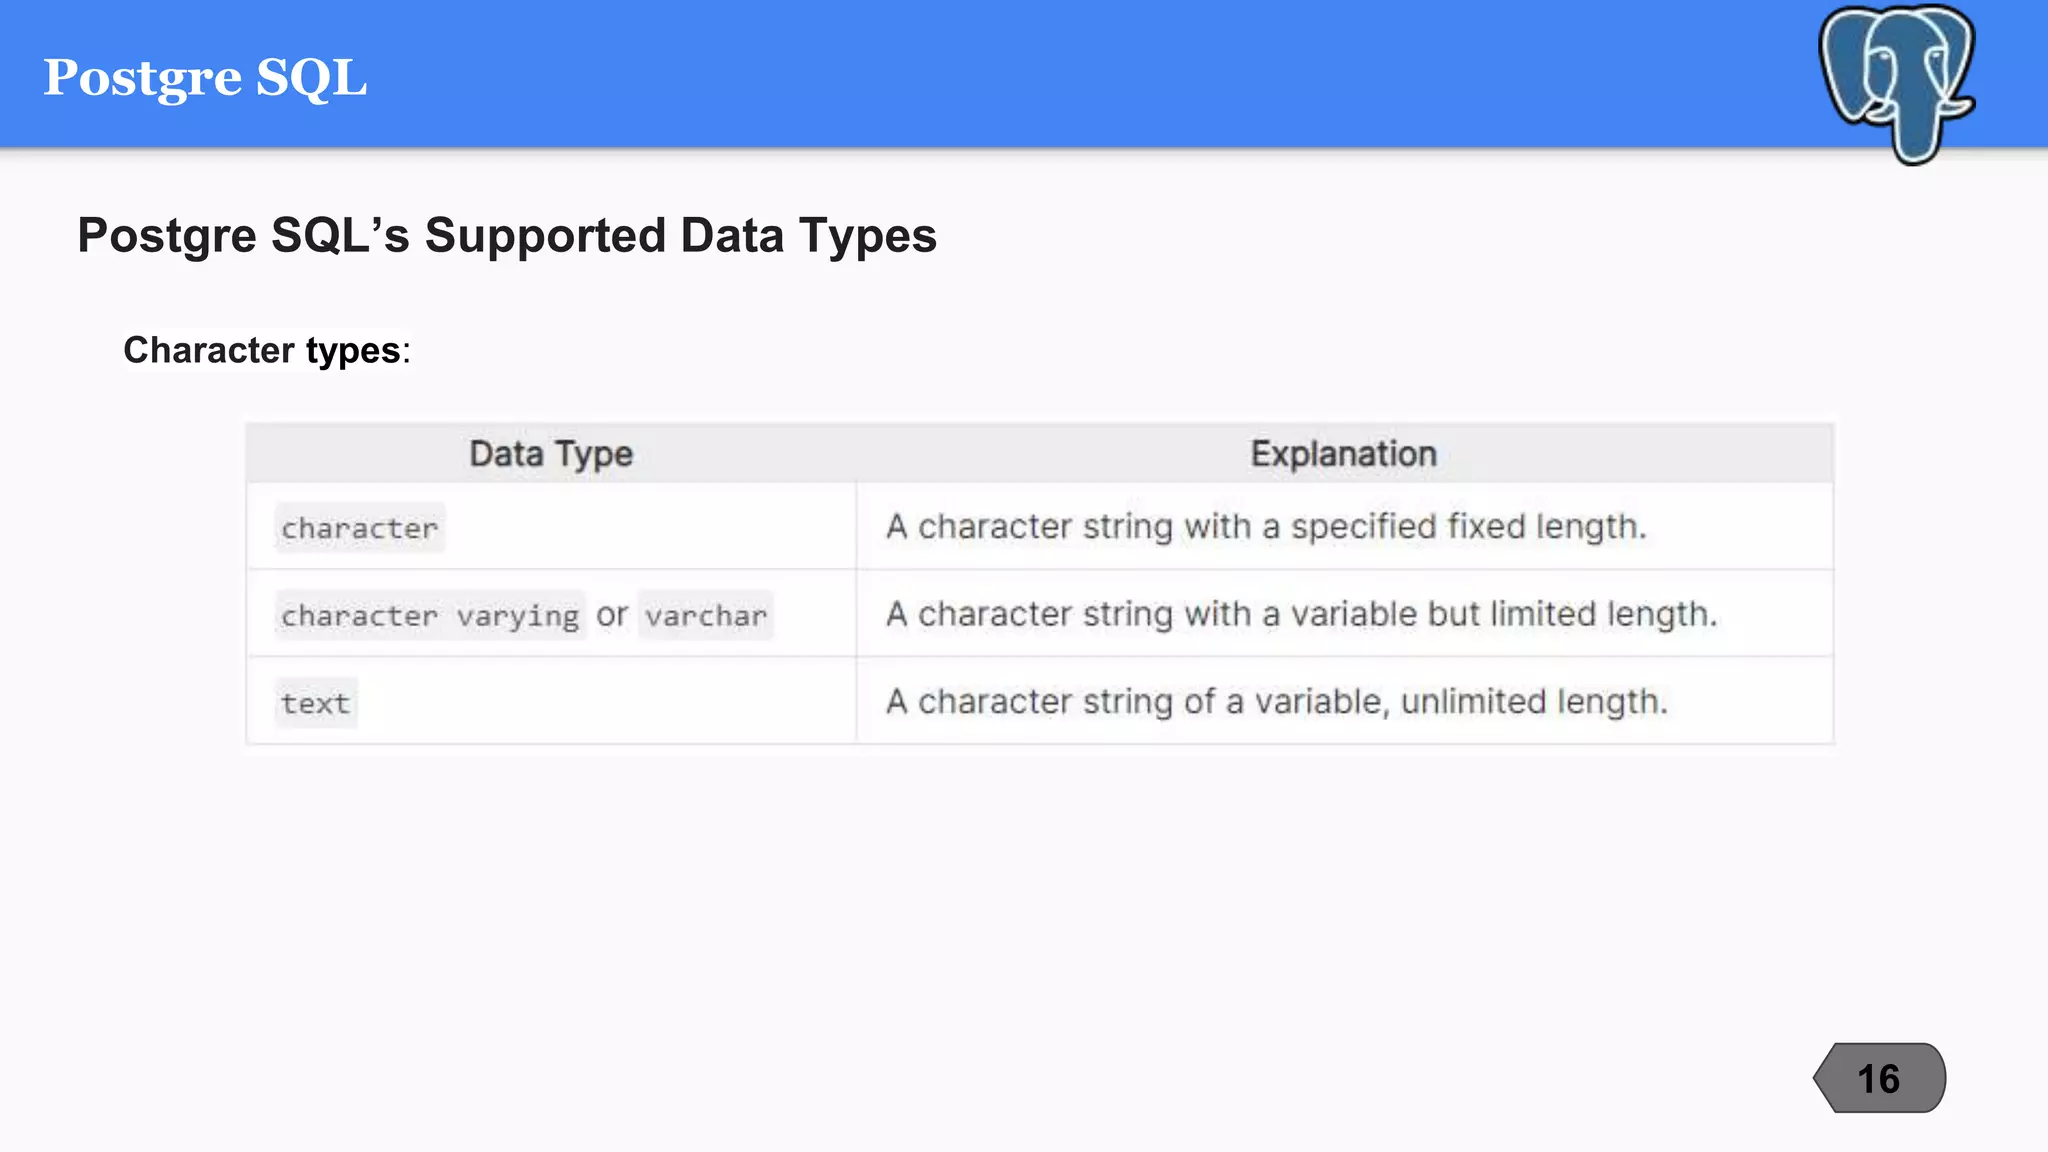This screenshot has width=2048, height=1152.
Task: Select the Explanation column header
Action: pyautogui.click(x=1344, y=454)
